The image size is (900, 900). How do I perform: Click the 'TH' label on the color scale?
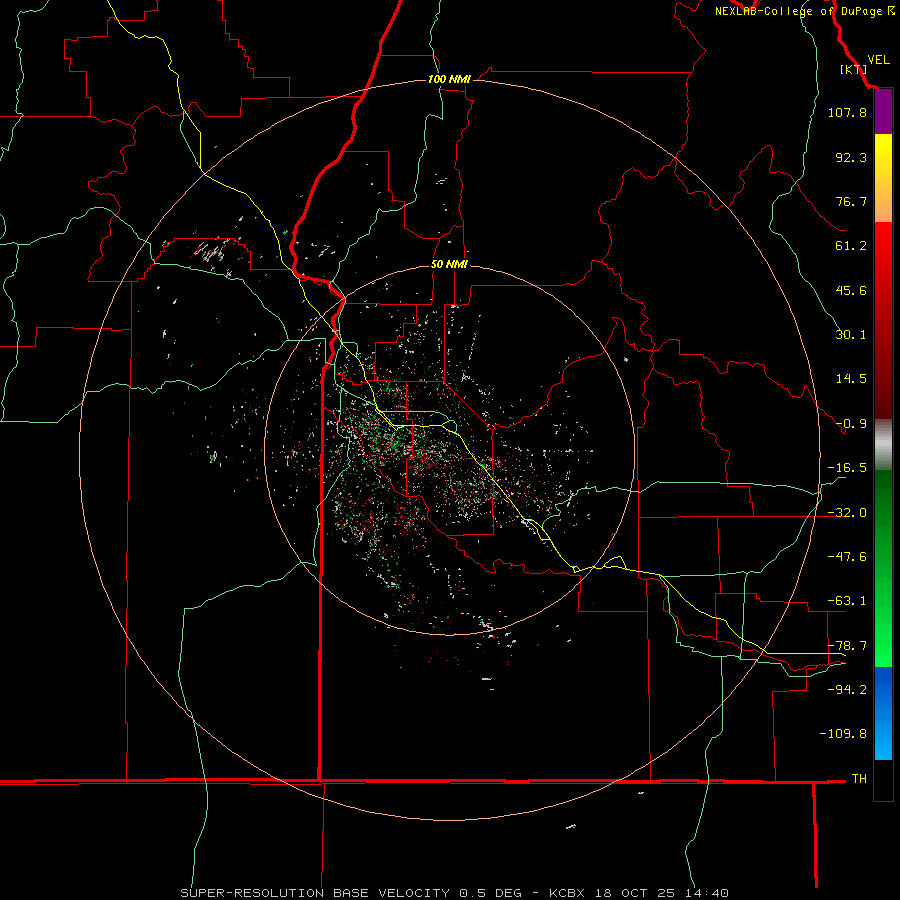(859, 778)
